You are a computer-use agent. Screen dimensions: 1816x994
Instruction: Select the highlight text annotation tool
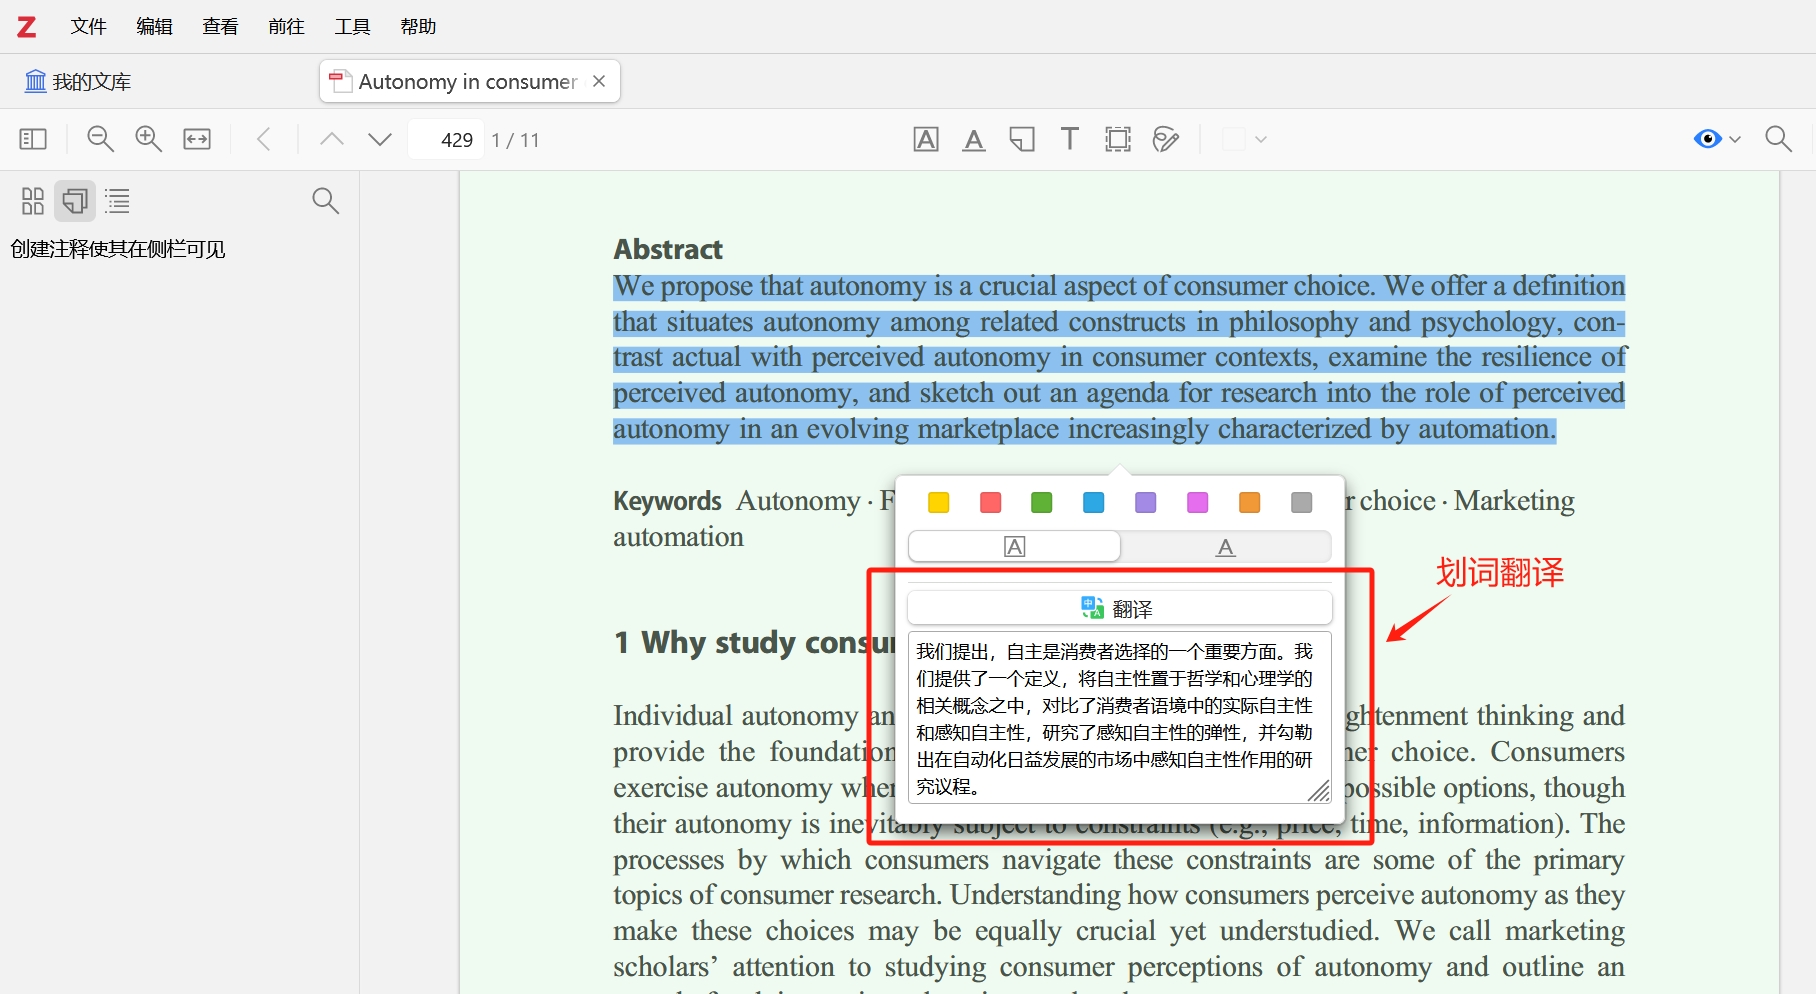(925, 139)
